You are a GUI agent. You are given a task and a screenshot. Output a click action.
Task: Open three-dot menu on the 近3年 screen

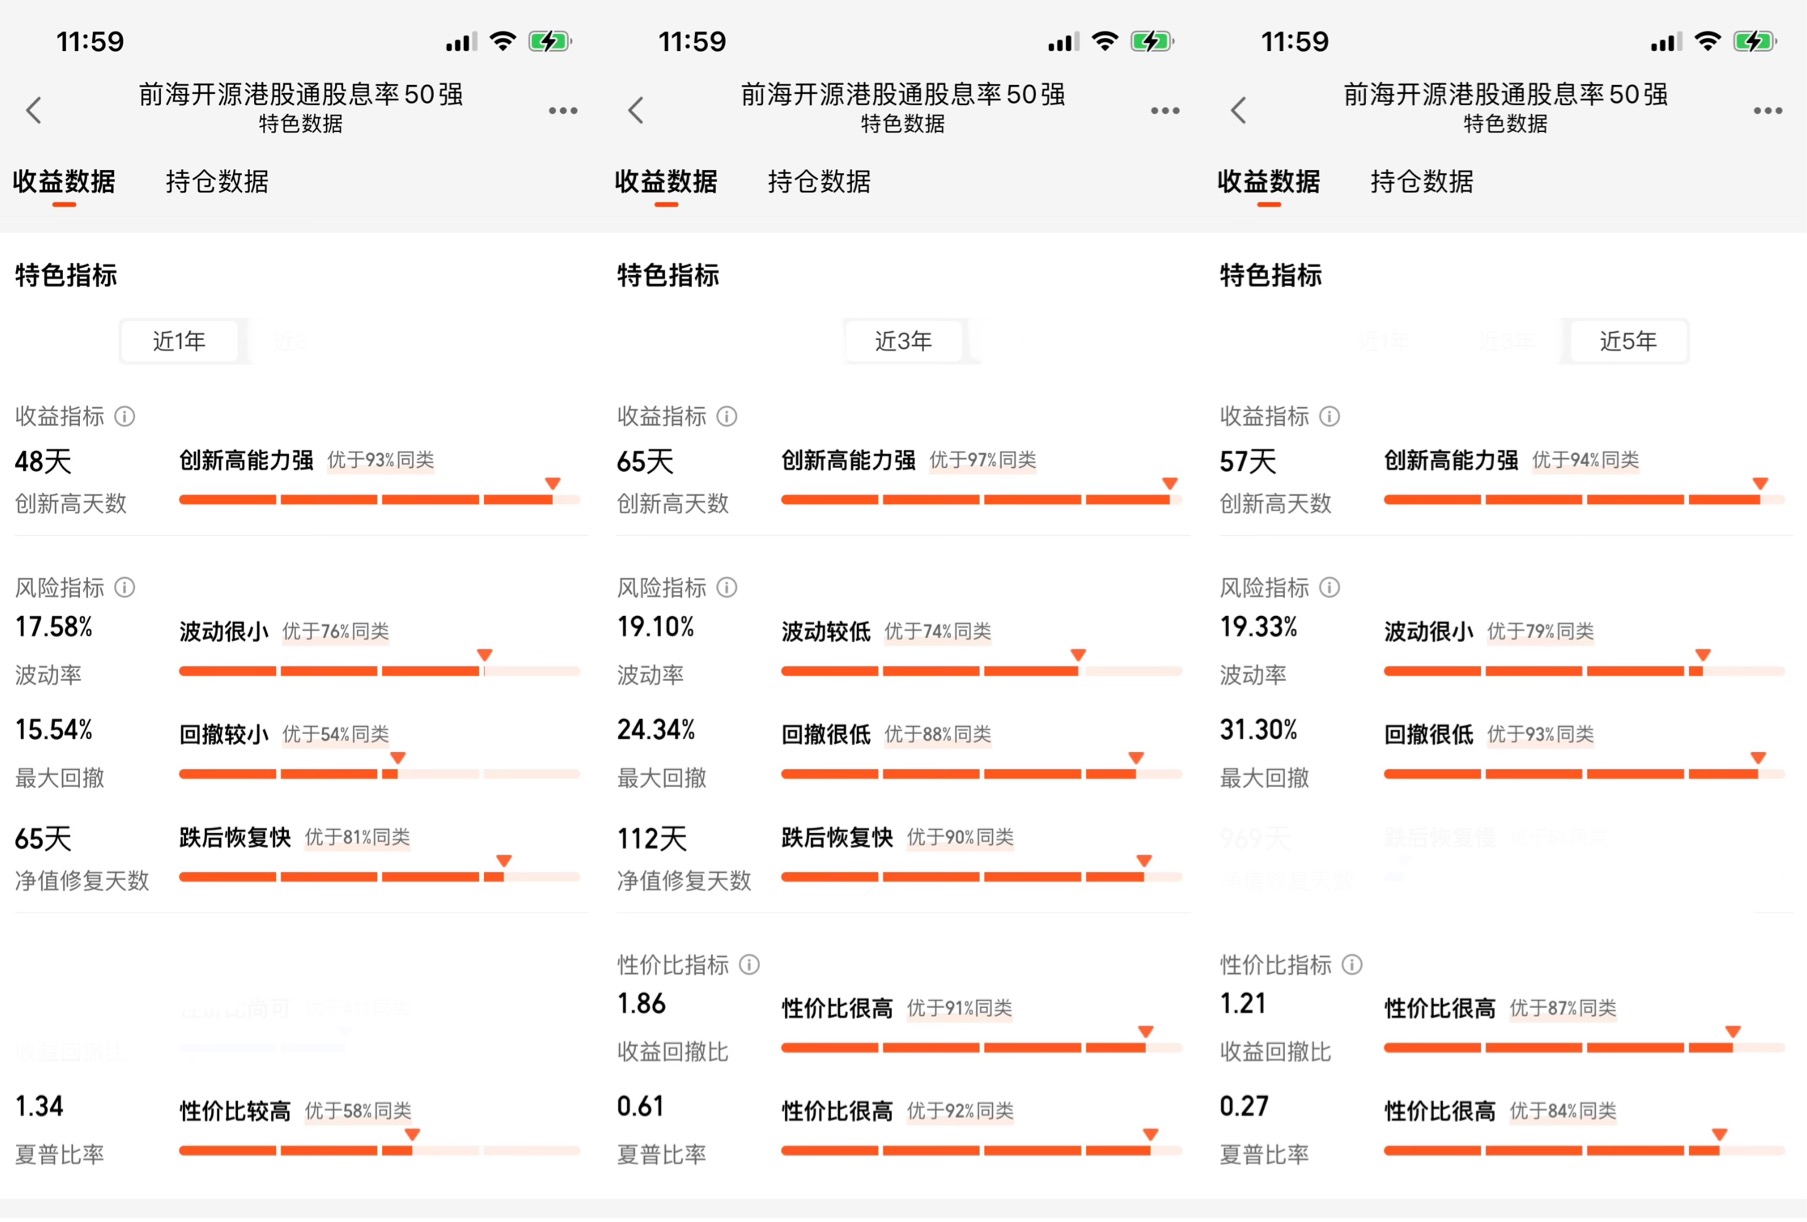point(1165,110)
